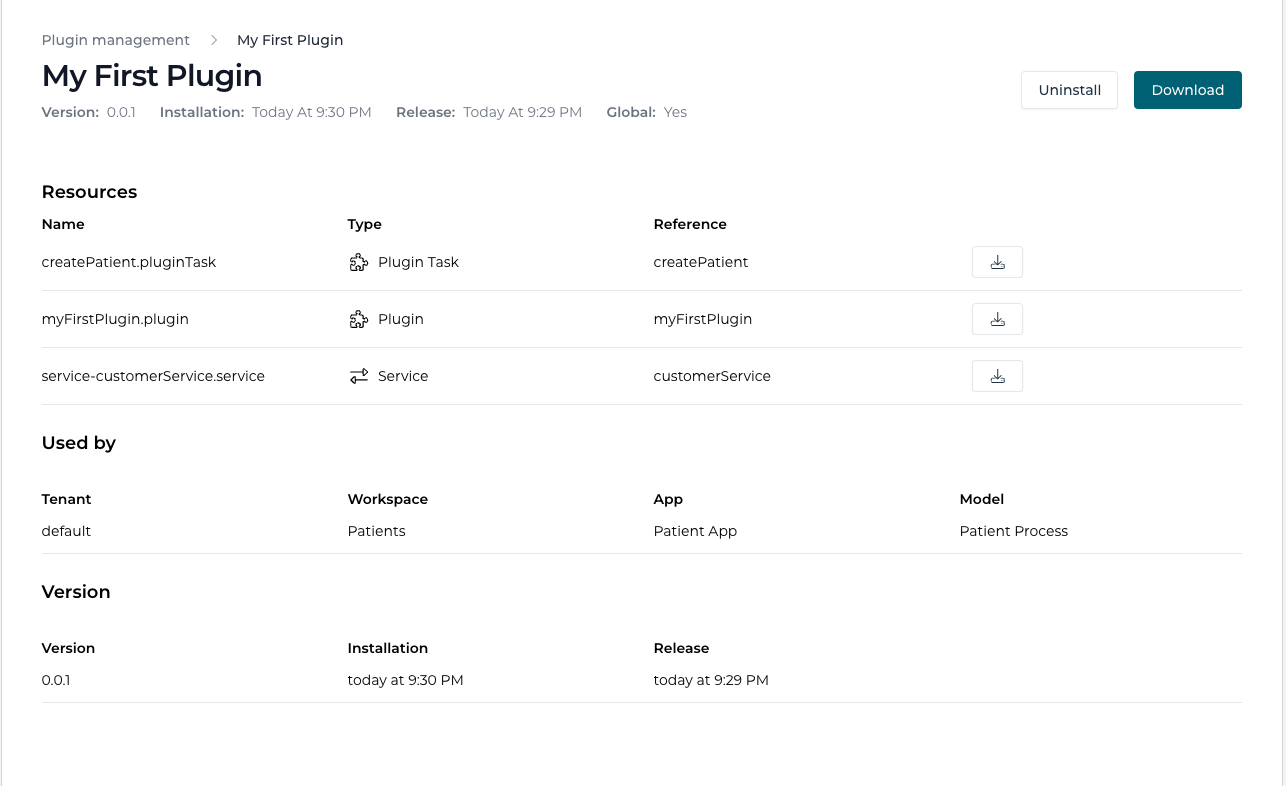Screen dimensions: 1286x786
Task: Click the My First Plugin page title
Action: tap(151, 76)
